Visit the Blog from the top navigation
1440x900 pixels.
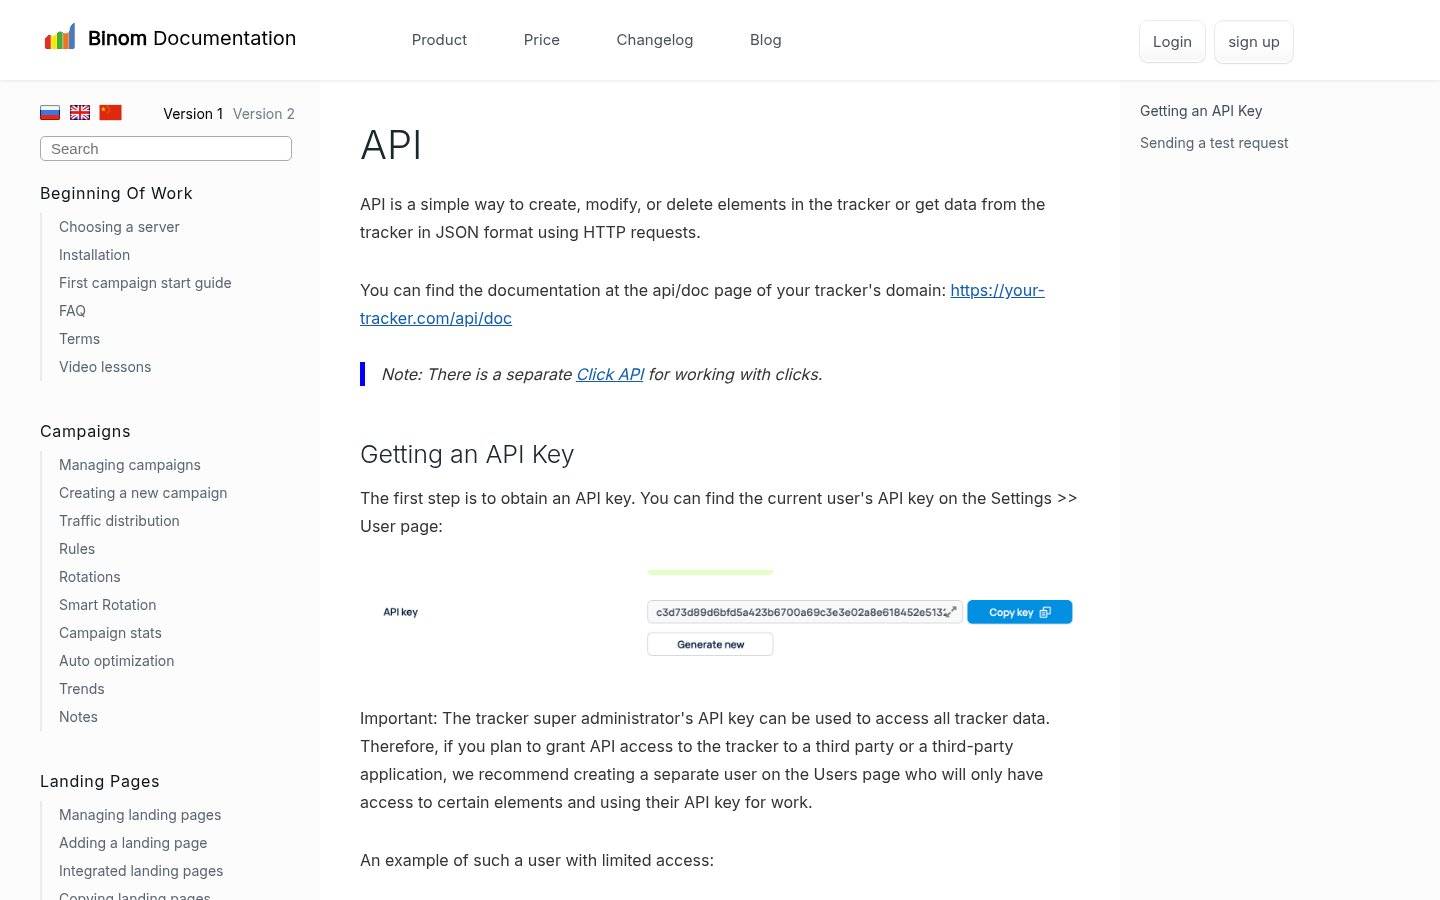[x=766, y=40]
